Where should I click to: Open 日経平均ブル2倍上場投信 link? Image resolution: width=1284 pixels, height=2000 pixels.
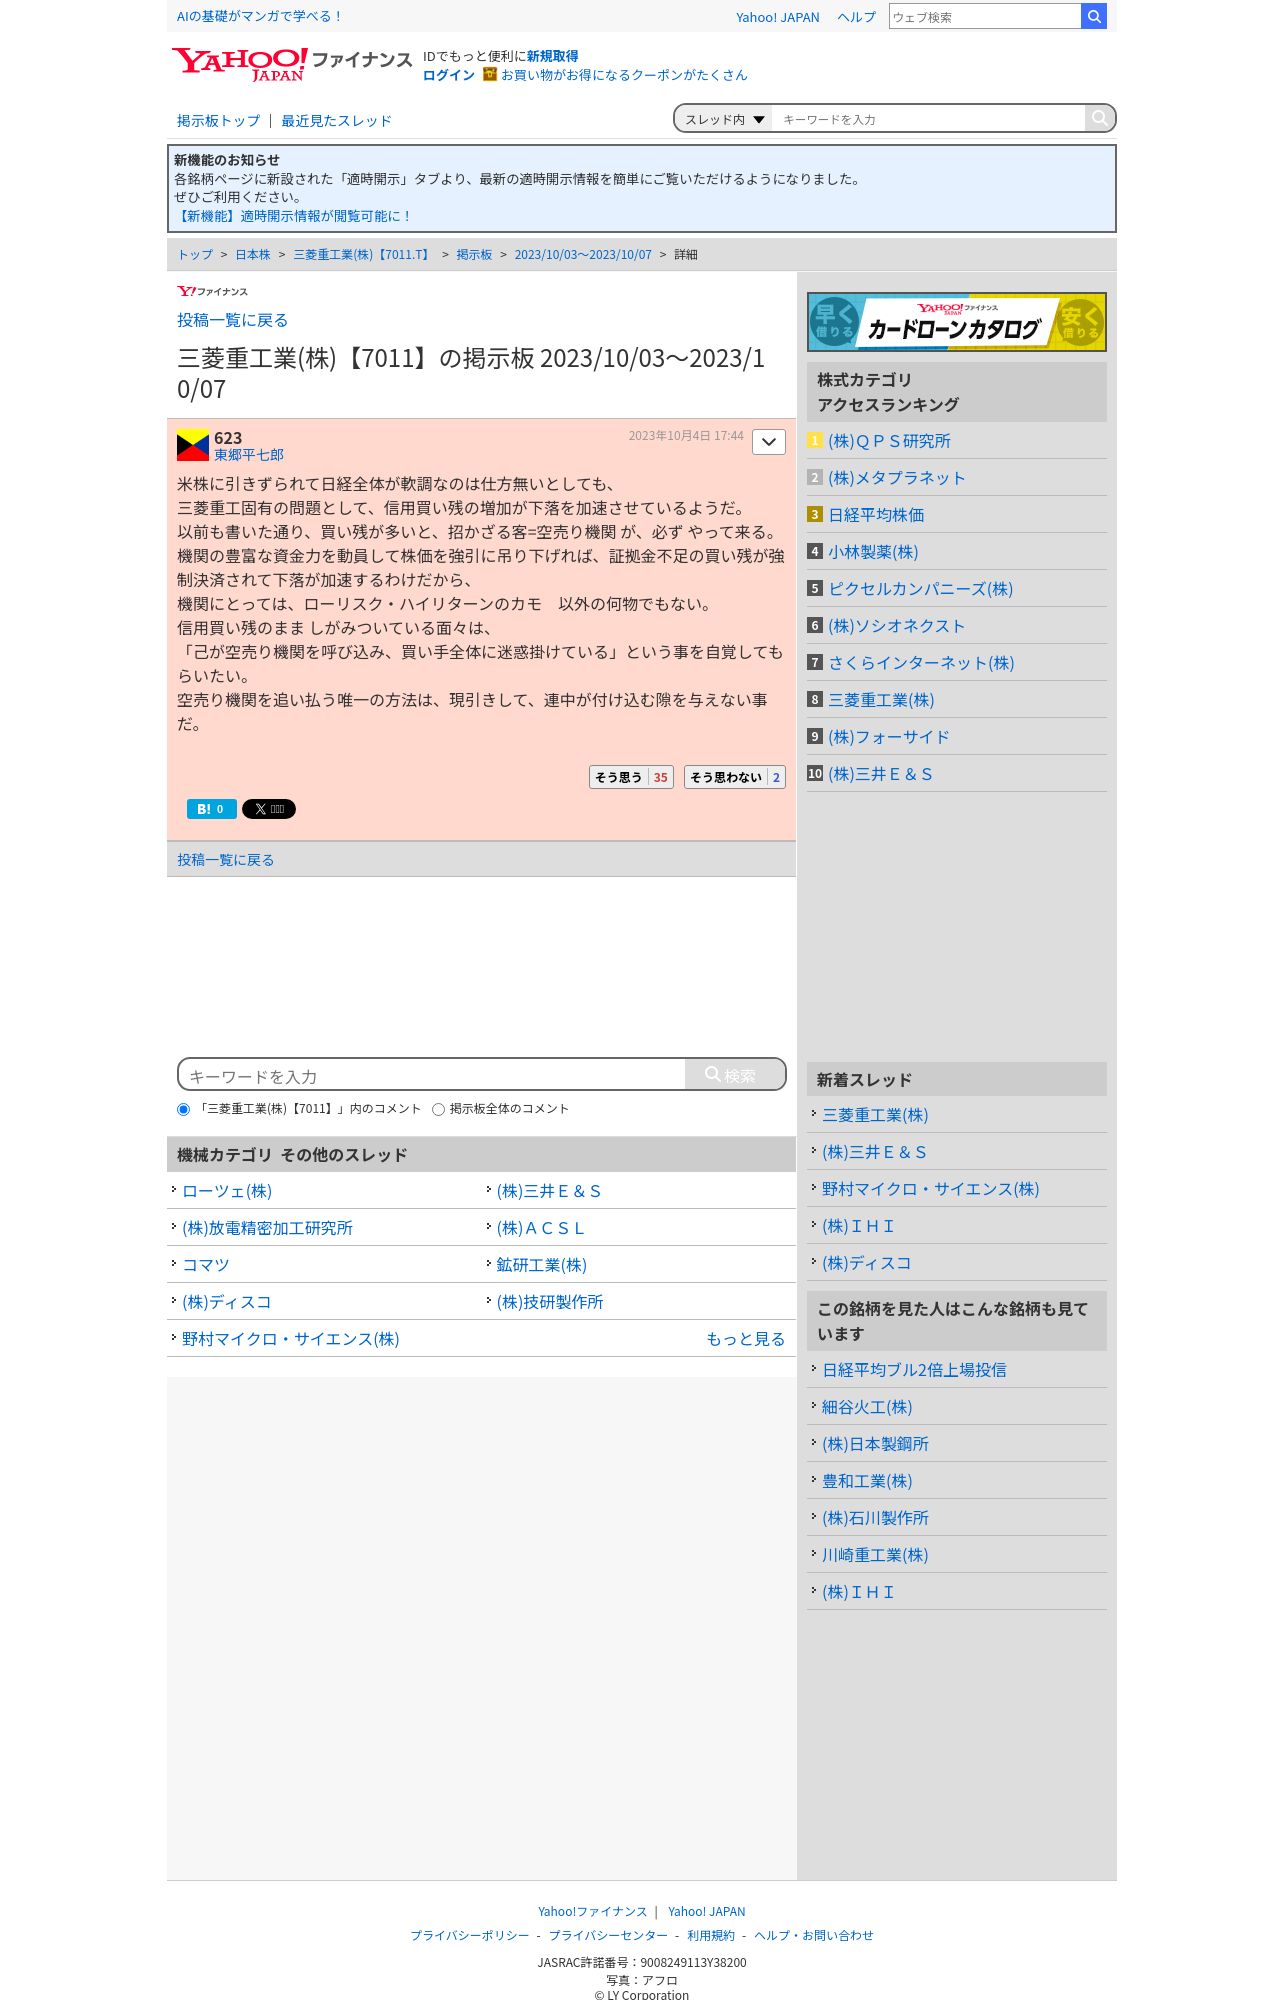tap(914, 1370)
